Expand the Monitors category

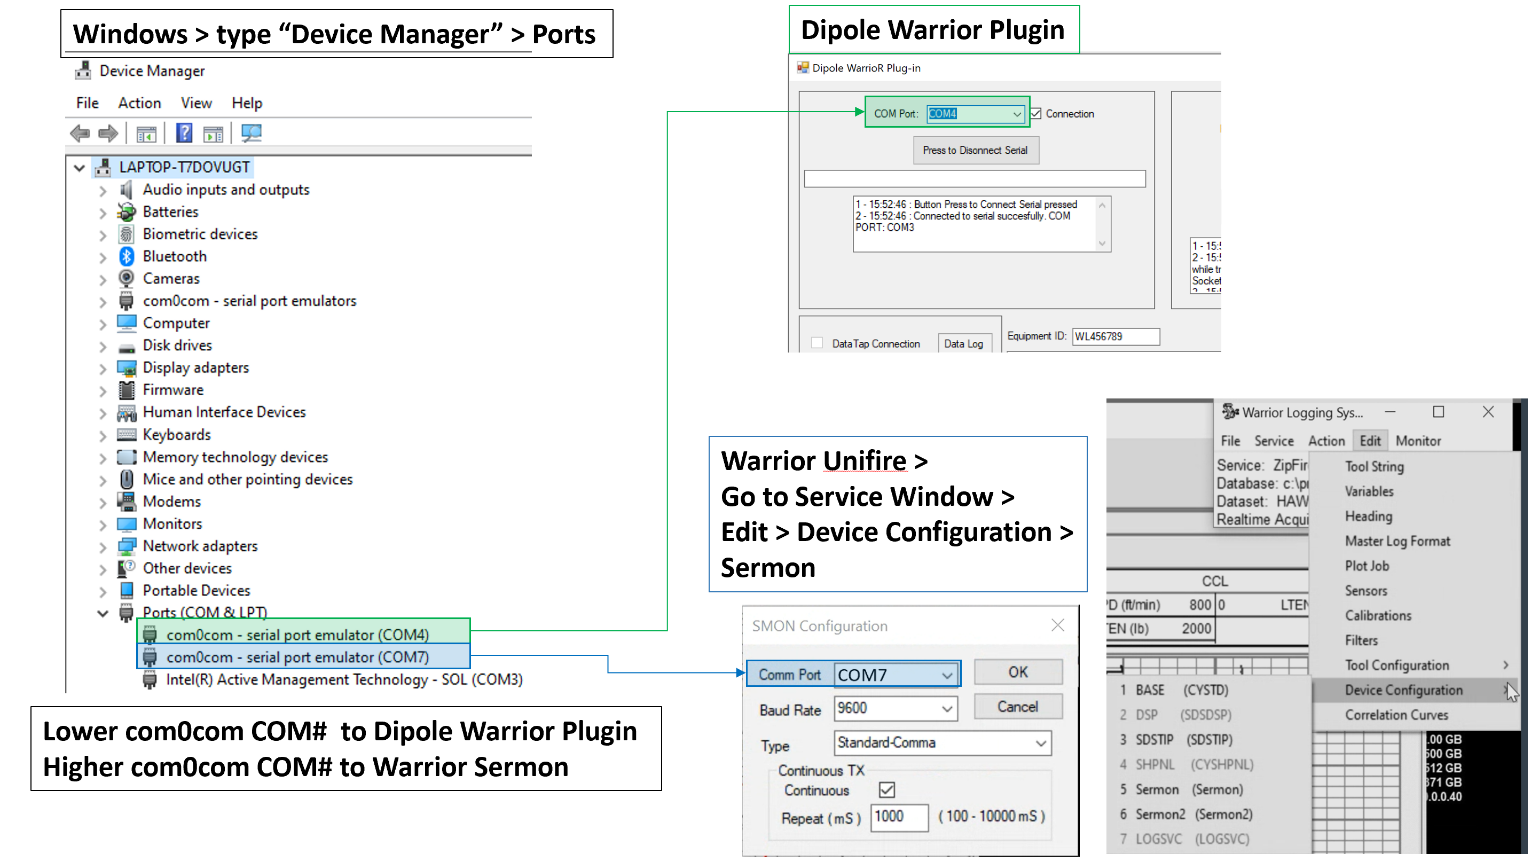point(102,524)
